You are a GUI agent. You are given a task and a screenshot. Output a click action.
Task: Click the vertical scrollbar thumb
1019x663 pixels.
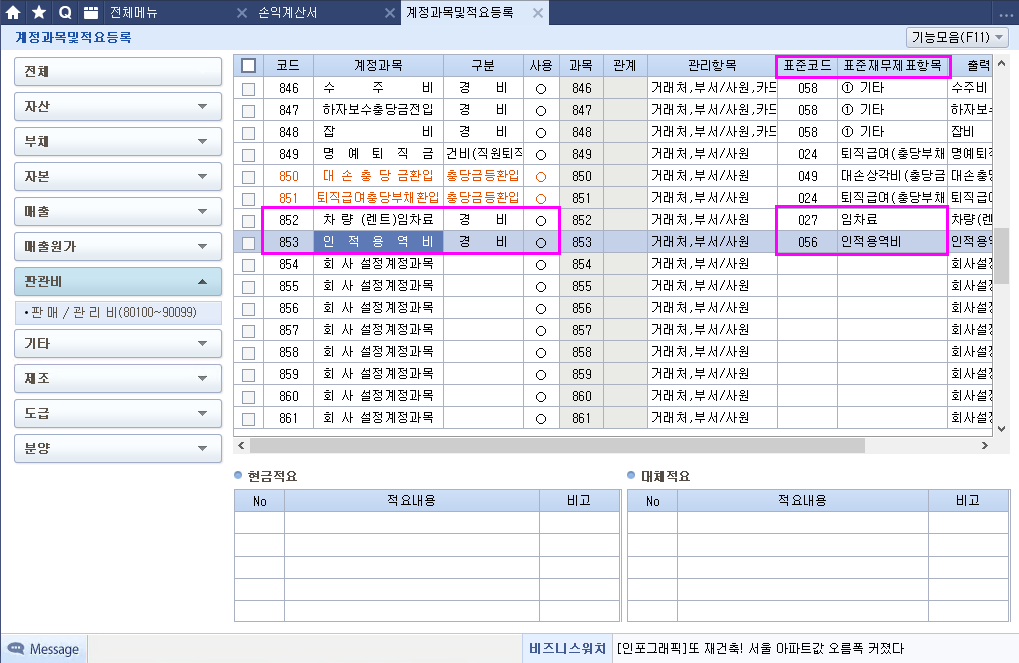pos(1001,255)
